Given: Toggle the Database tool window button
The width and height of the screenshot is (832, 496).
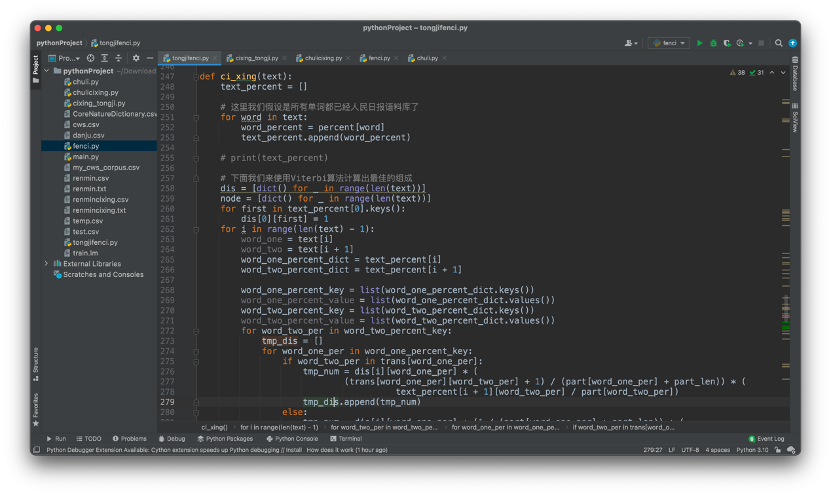Looking at the screenshot, I should [x=795, y=74].
